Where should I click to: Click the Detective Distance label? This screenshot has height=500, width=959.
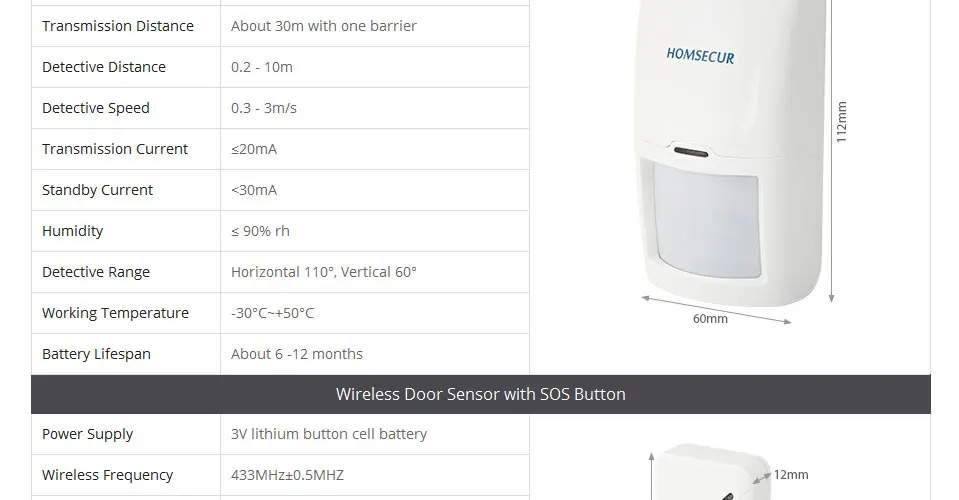[x=104, y=67]
